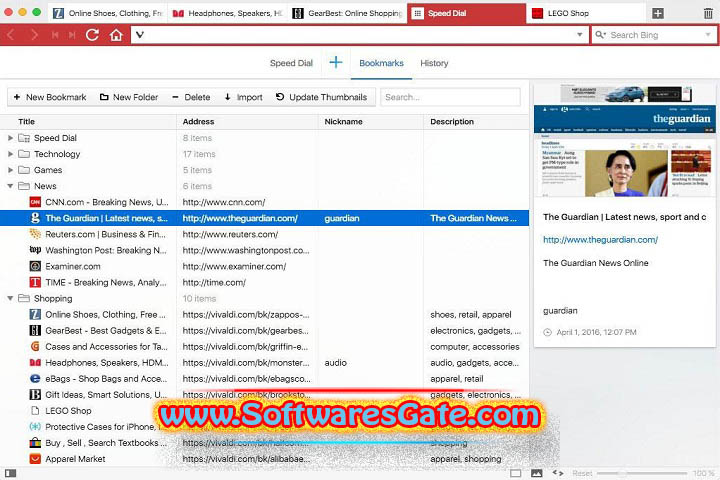The width and height of the screenshot is (720, 480).
Task: Select the Bookmarks section
Action: pyautogui.click(x=381, y=63)
